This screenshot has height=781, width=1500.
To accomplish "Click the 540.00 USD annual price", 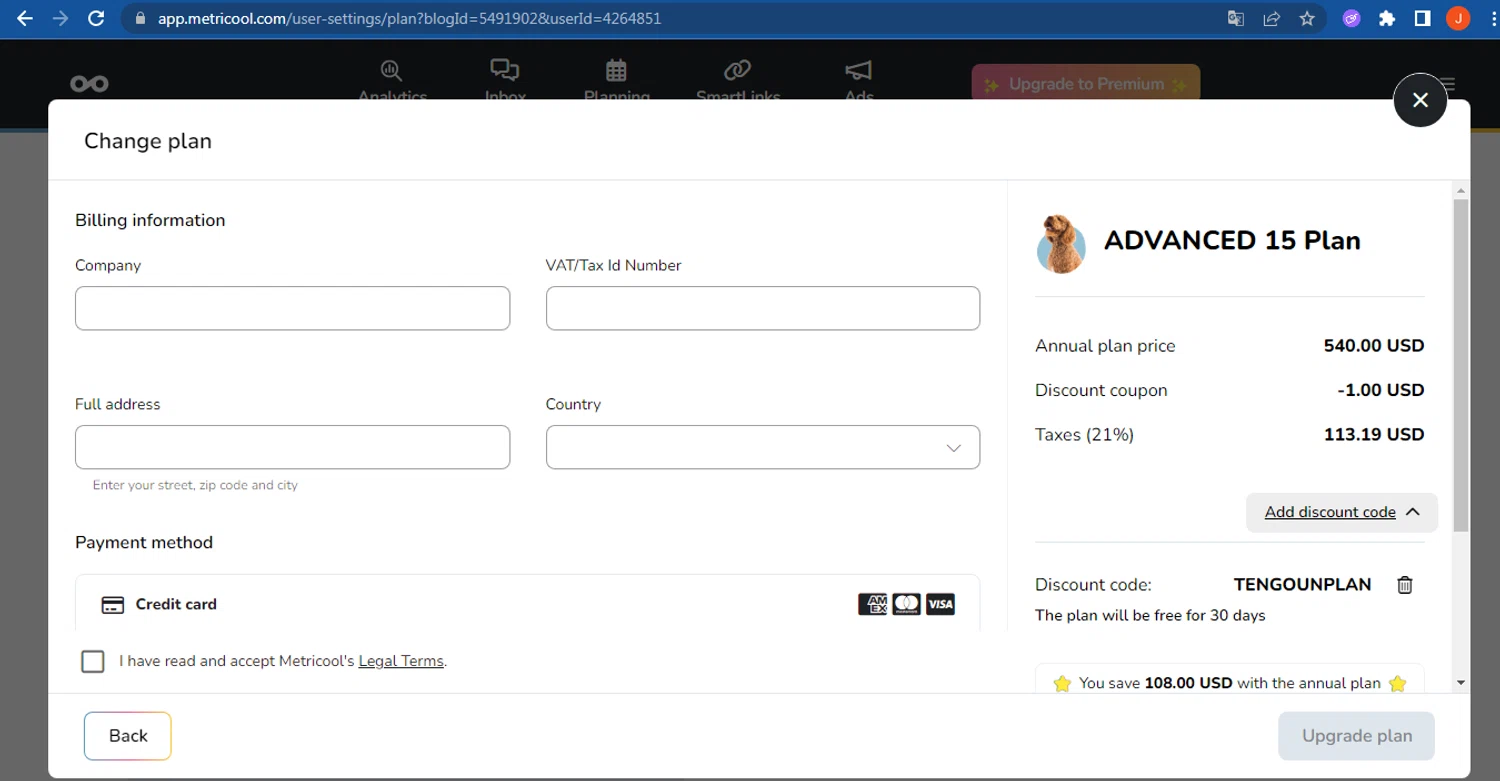I will click(1374, 346).
